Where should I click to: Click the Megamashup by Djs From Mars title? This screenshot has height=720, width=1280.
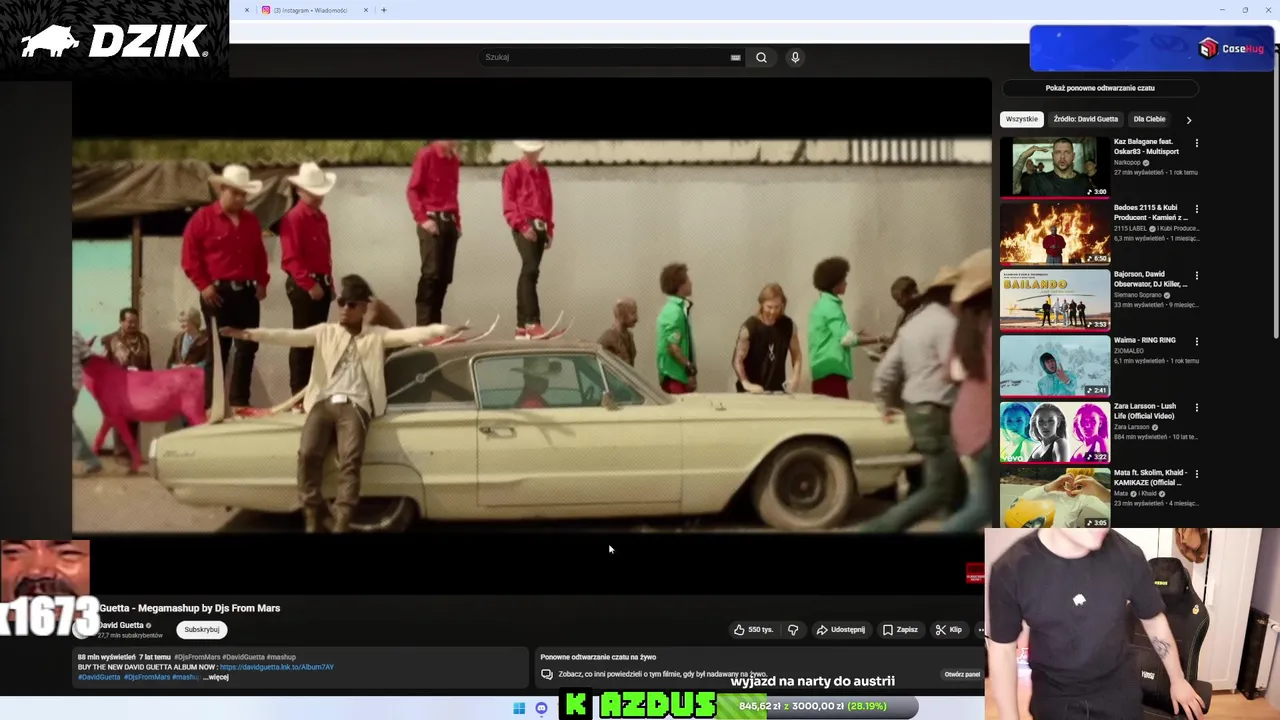point(190,608)
